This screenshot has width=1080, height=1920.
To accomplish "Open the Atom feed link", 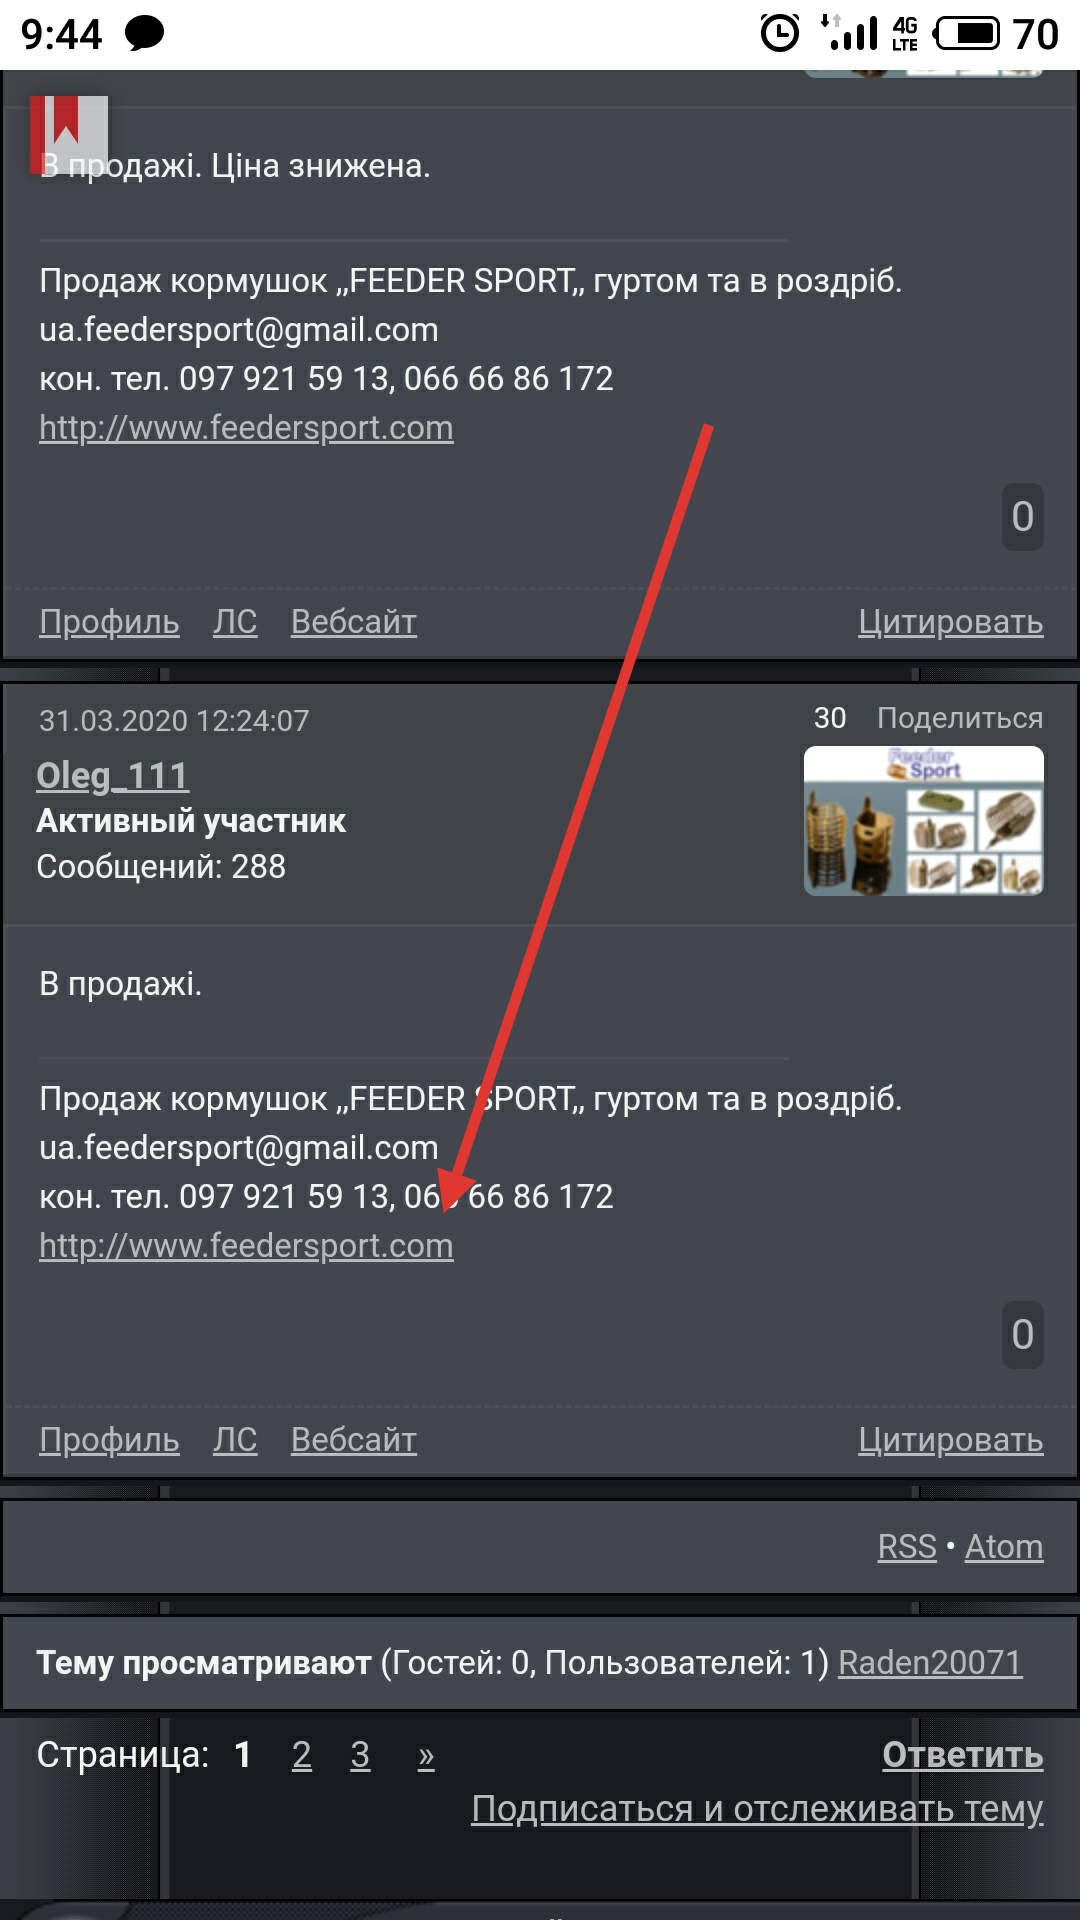I will click(x=1004, y=1546).
